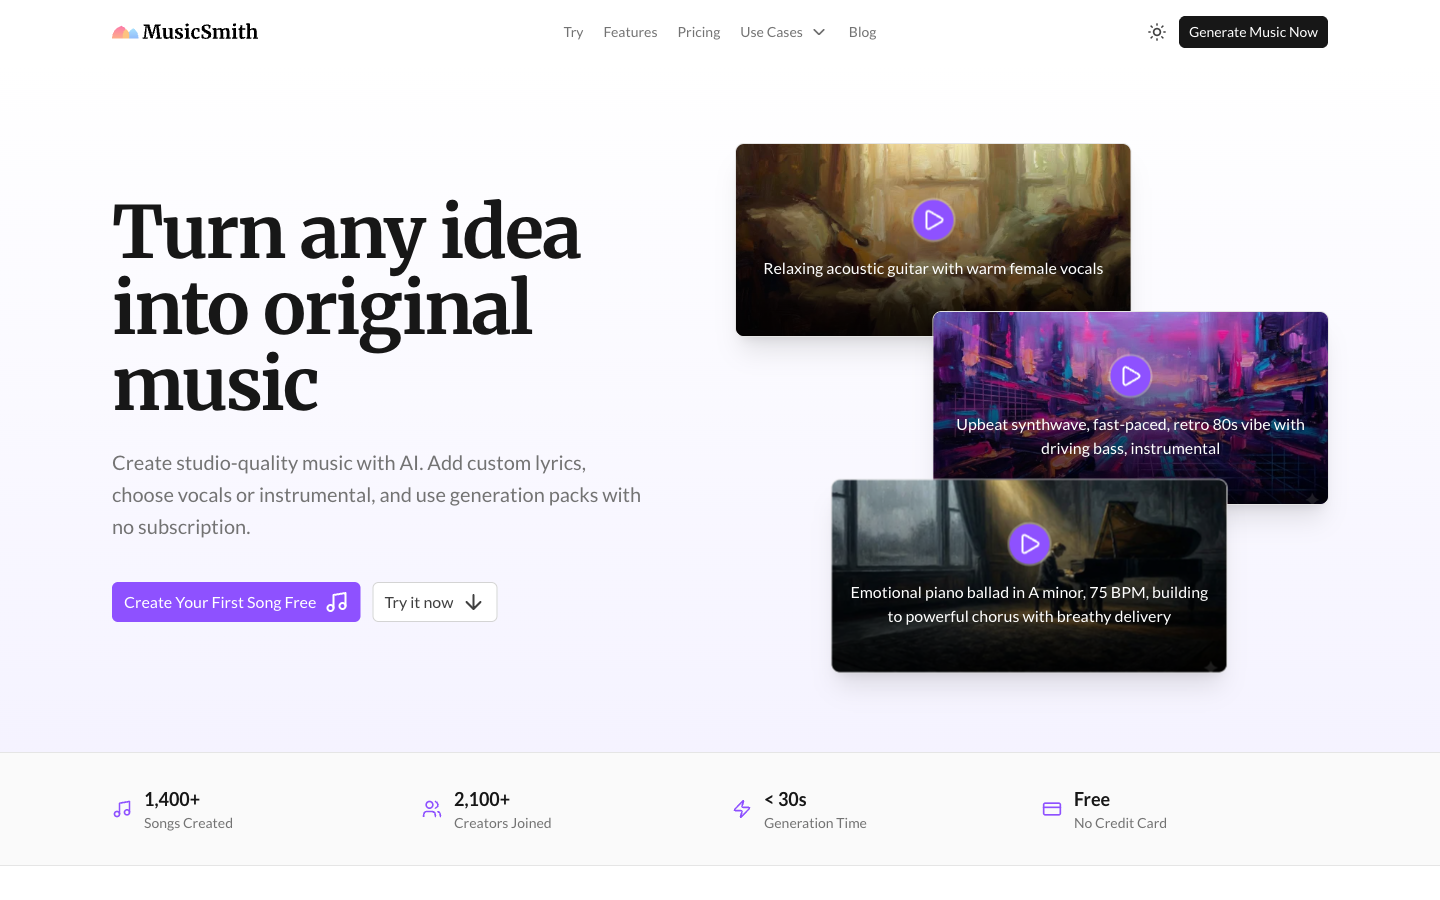Viewport: 1440px width, 900px height.
Task: Play the emotional piano ballad sample
Action: pyautogui.click(x=1029, y=544)
